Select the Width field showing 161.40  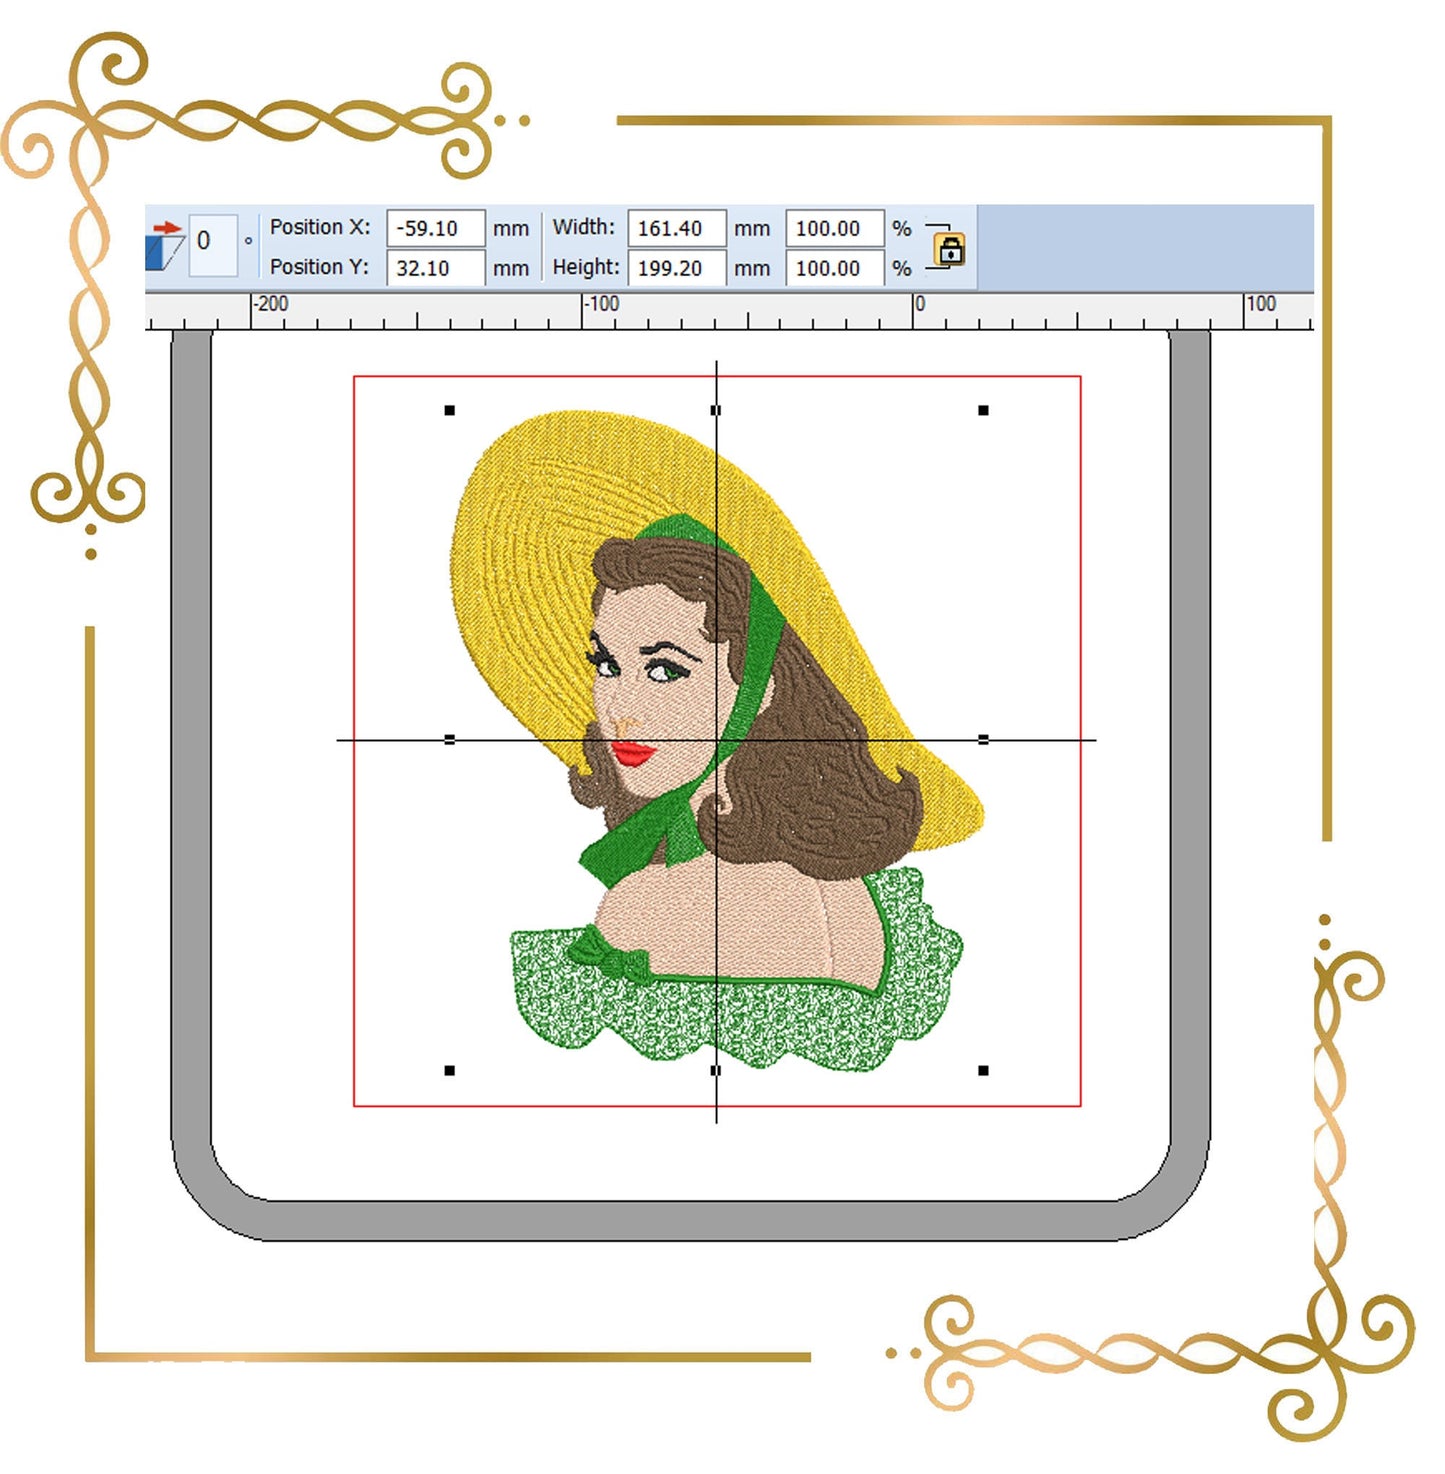(x=676, y=228)
